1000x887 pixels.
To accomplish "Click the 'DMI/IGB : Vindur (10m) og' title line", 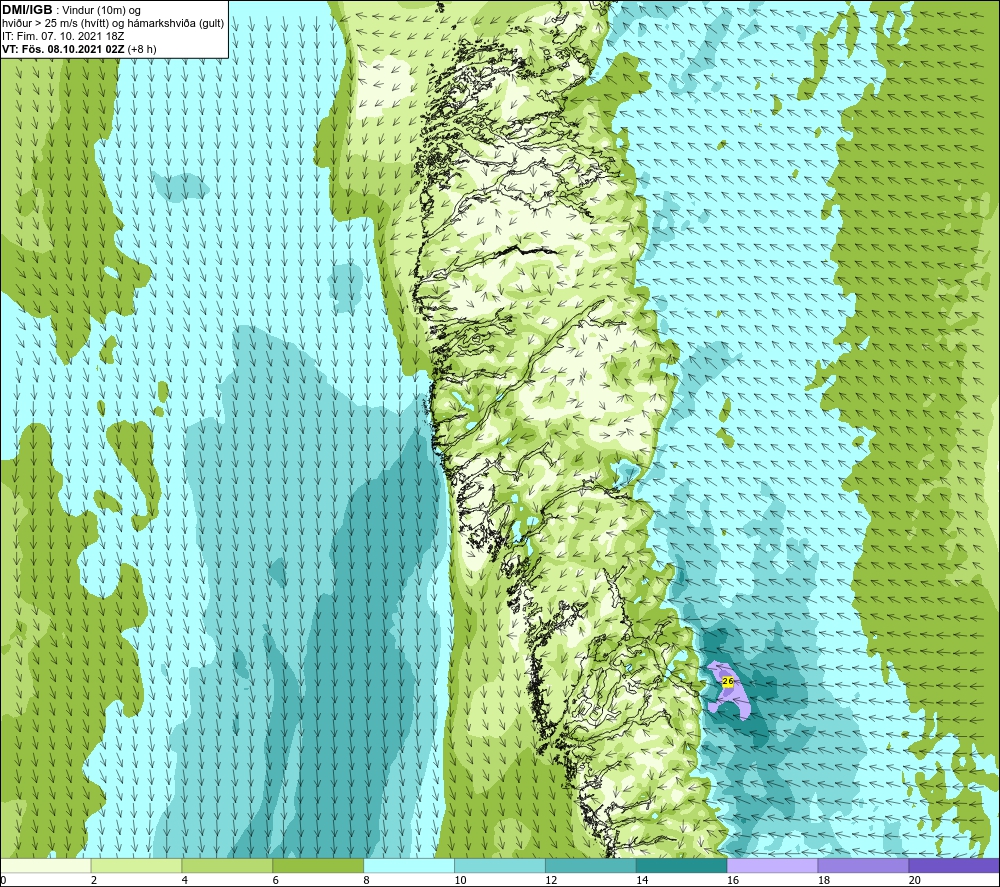I will 71,10.
